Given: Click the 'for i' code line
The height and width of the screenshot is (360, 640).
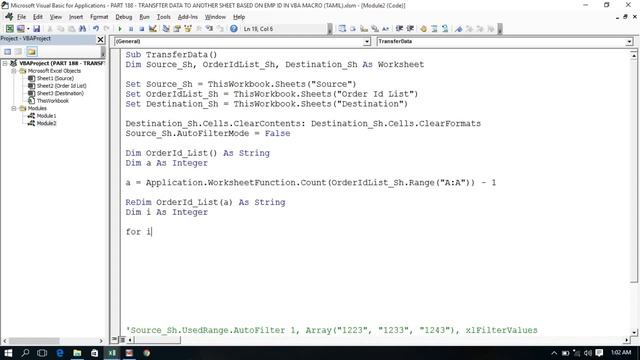Looking at the screenshot, I should (x=138, y=232).
